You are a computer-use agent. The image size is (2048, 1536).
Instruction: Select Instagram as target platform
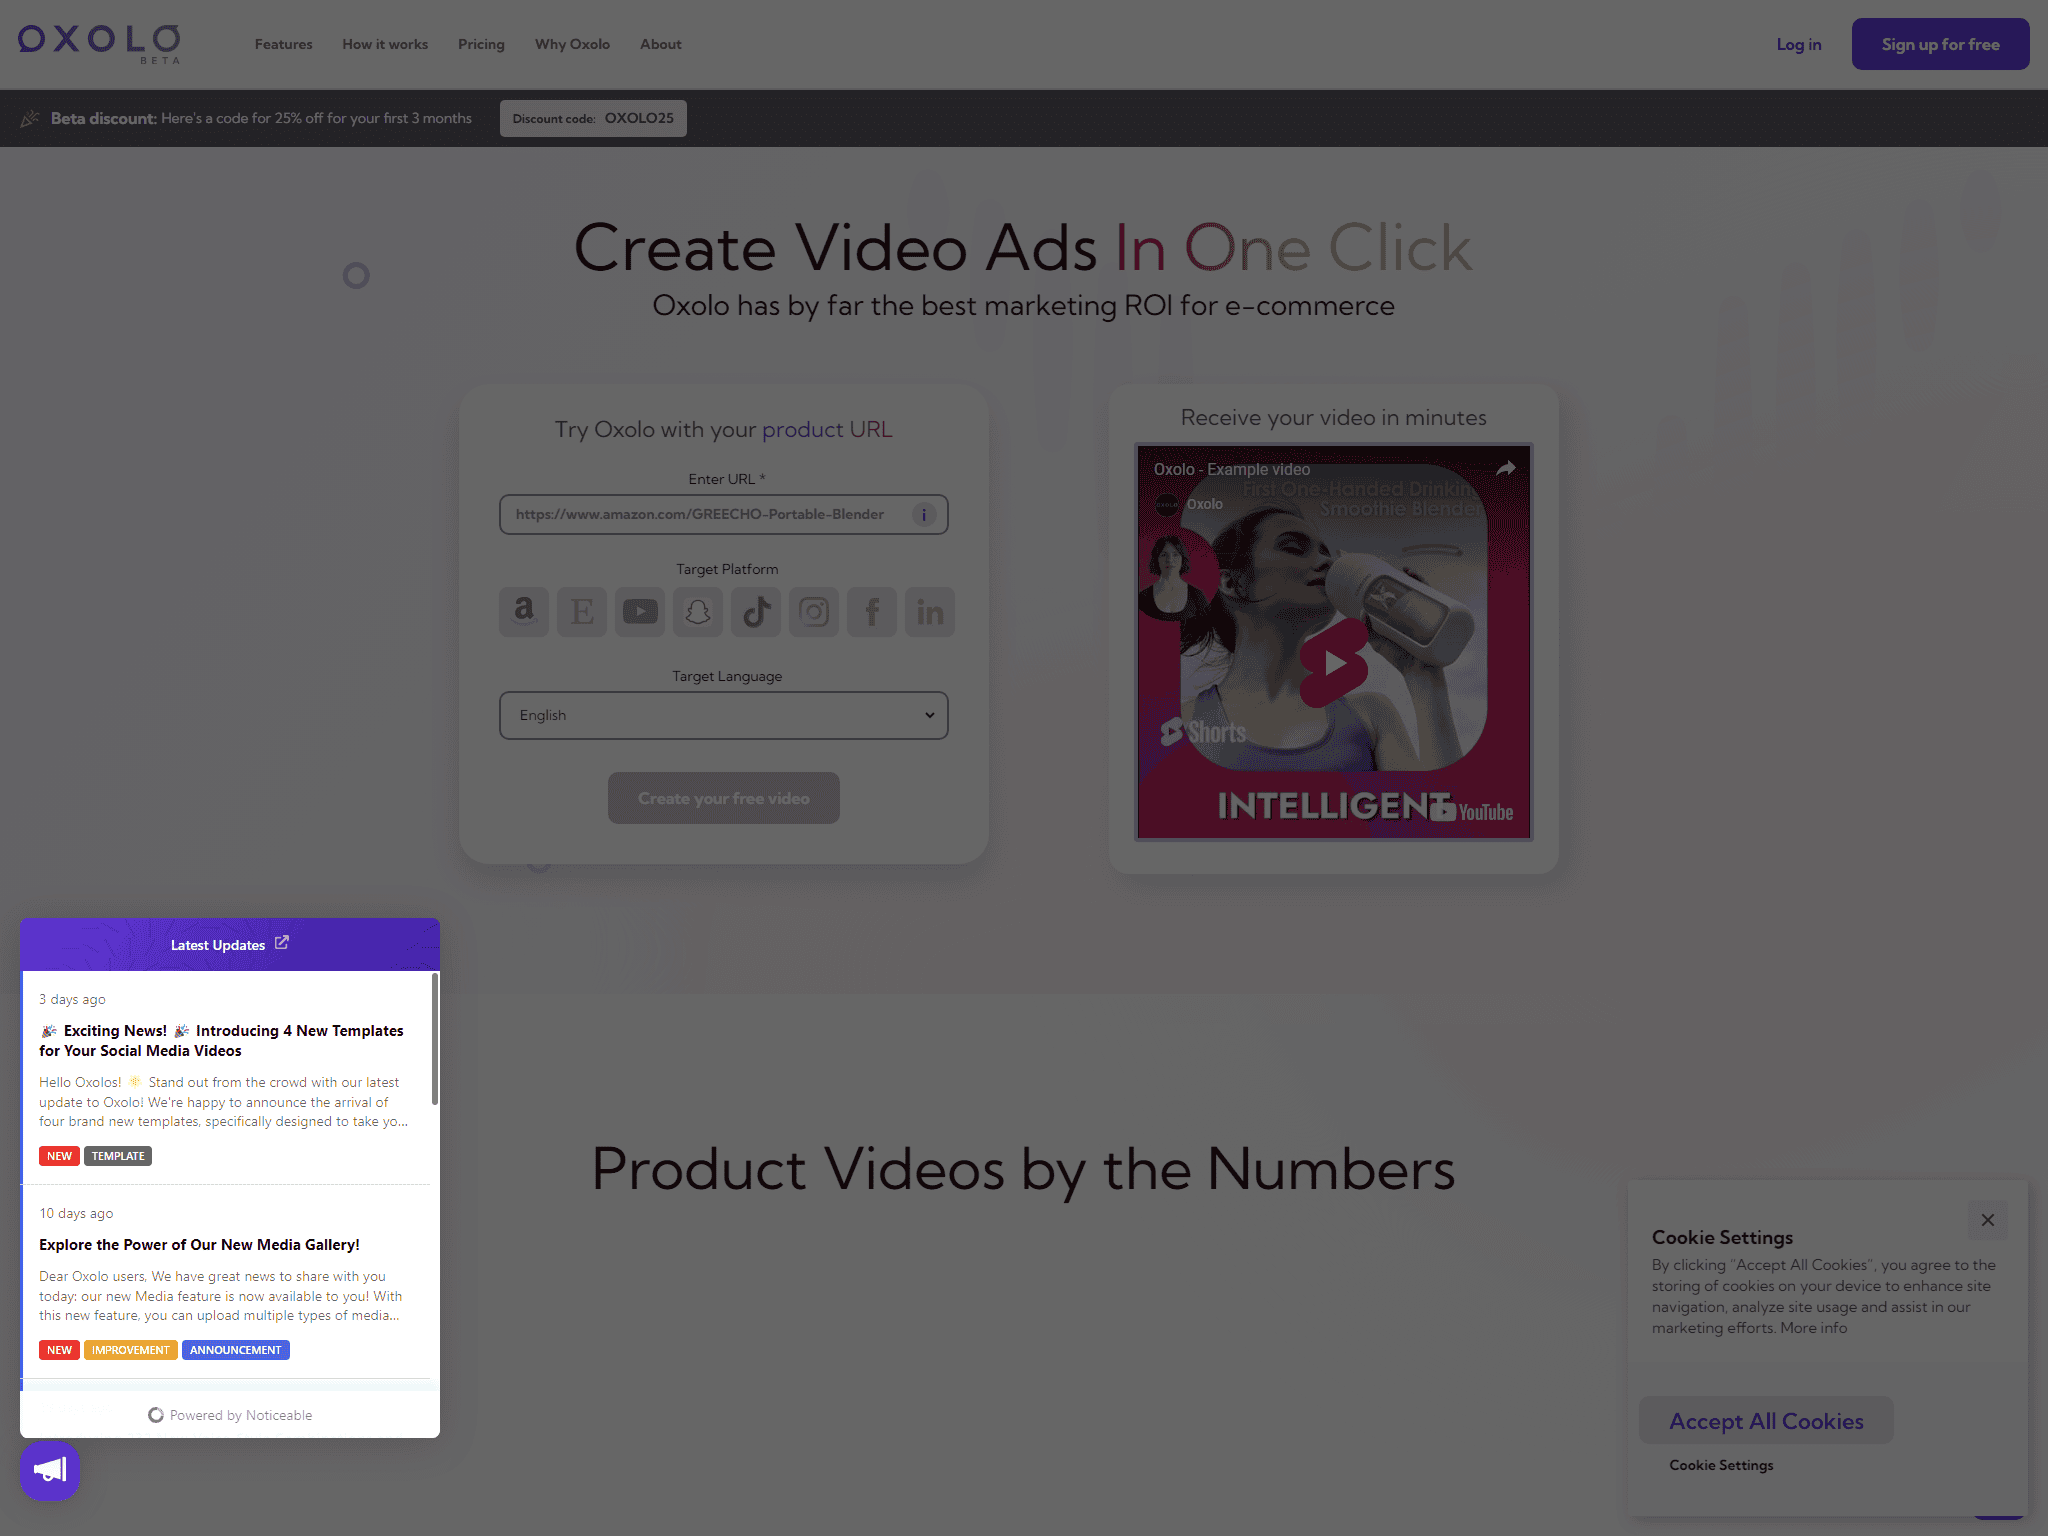pyautogui.click(x=814, y=611)
